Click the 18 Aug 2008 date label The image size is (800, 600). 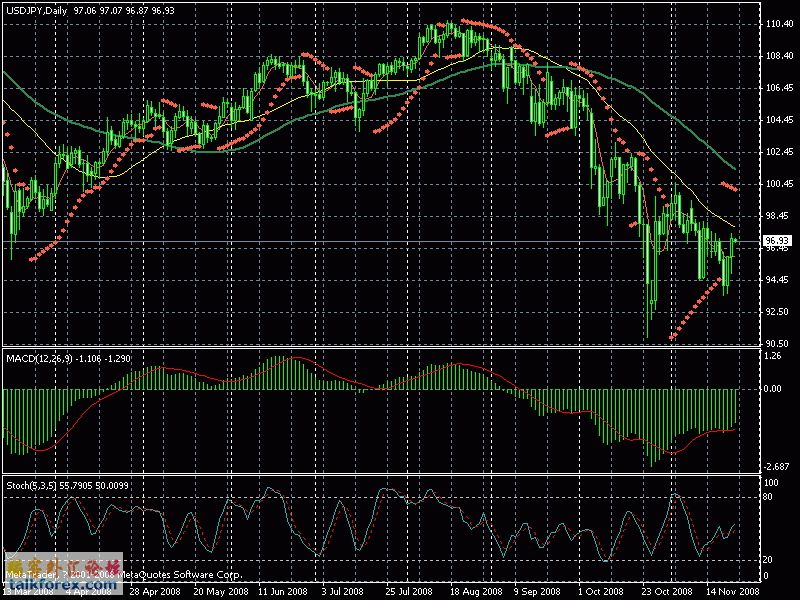pos(476,592)
